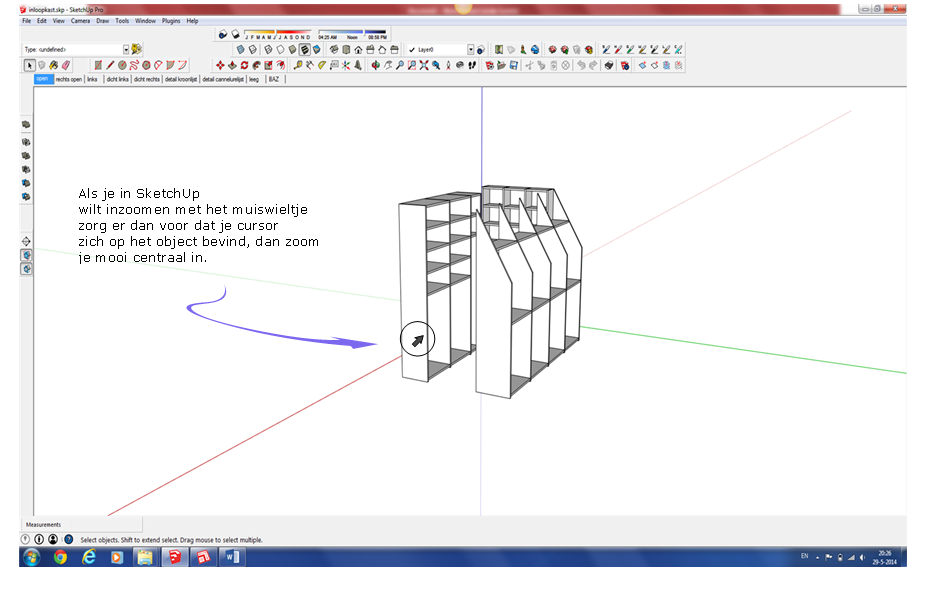
Task: Toggle shadows display on
Action: tap(235, 34)
